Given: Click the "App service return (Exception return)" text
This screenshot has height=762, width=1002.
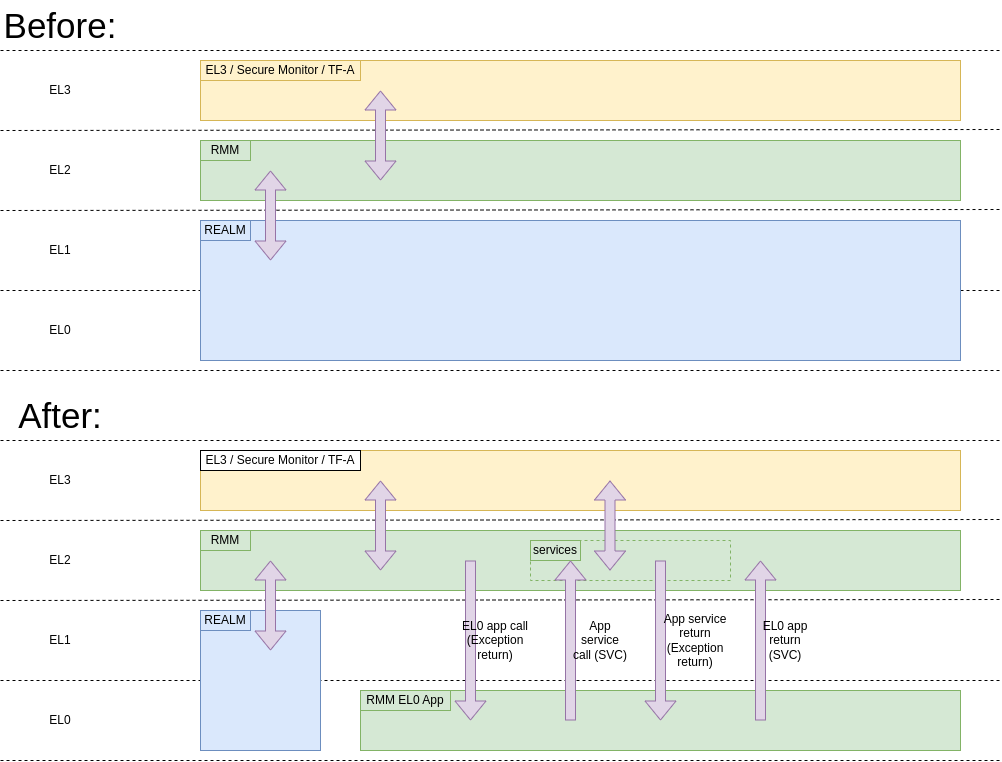Looking at the screenshot, I should 695,640.
